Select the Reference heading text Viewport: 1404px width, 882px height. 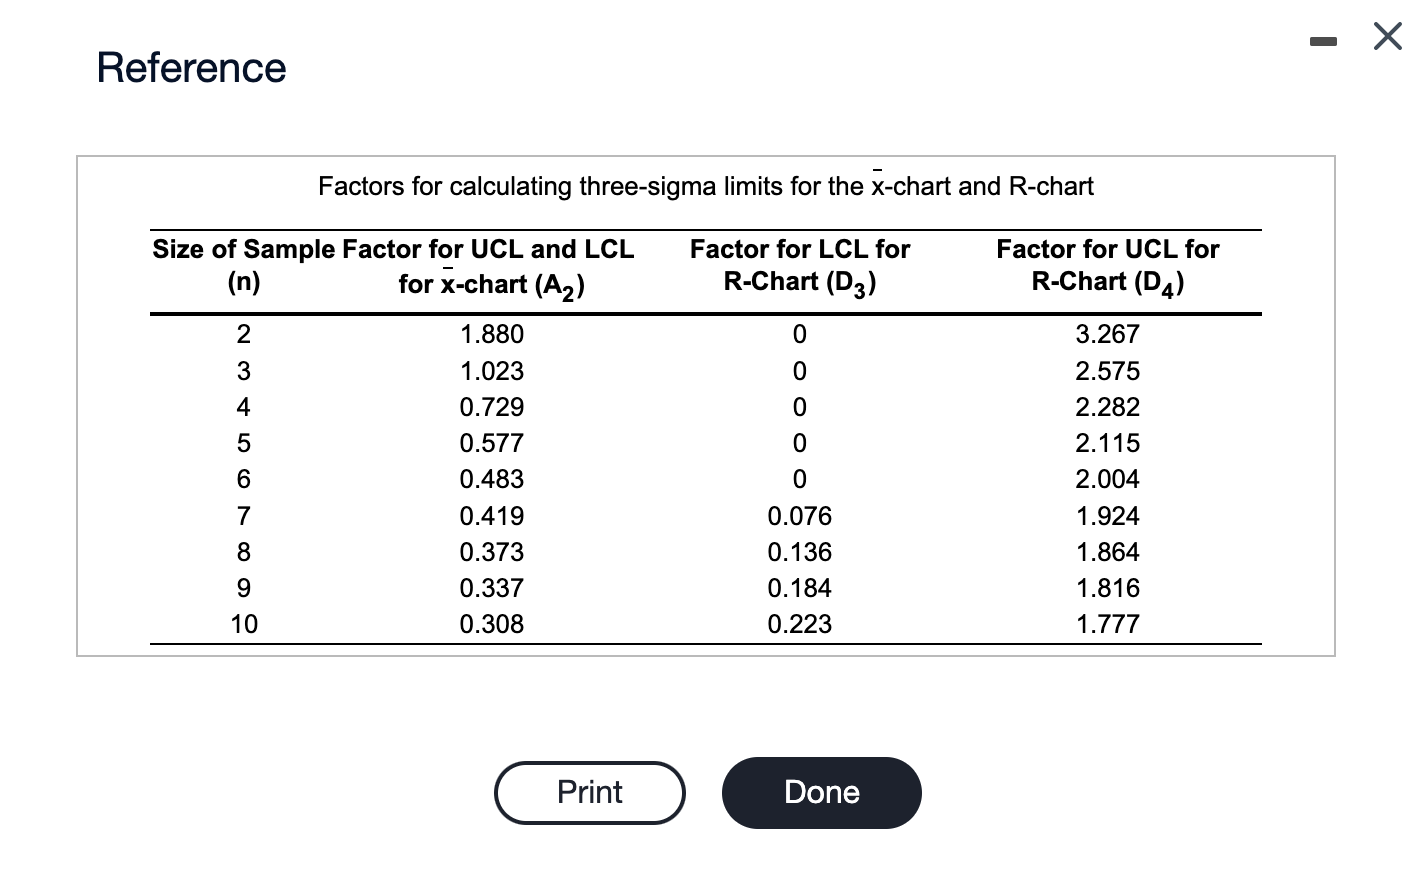(191, 67)
